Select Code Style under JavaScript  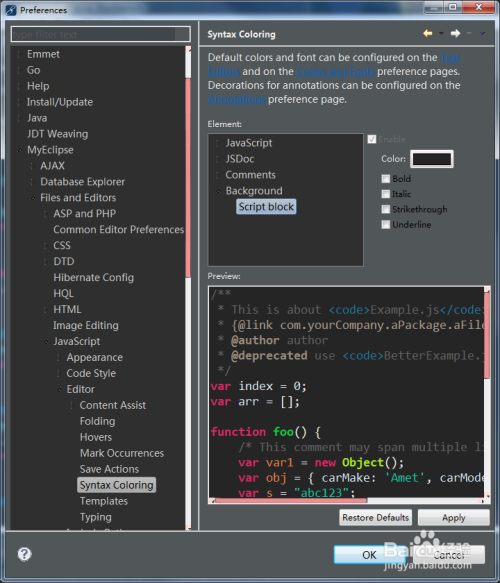pyautogui.click(x=91, y=374)
